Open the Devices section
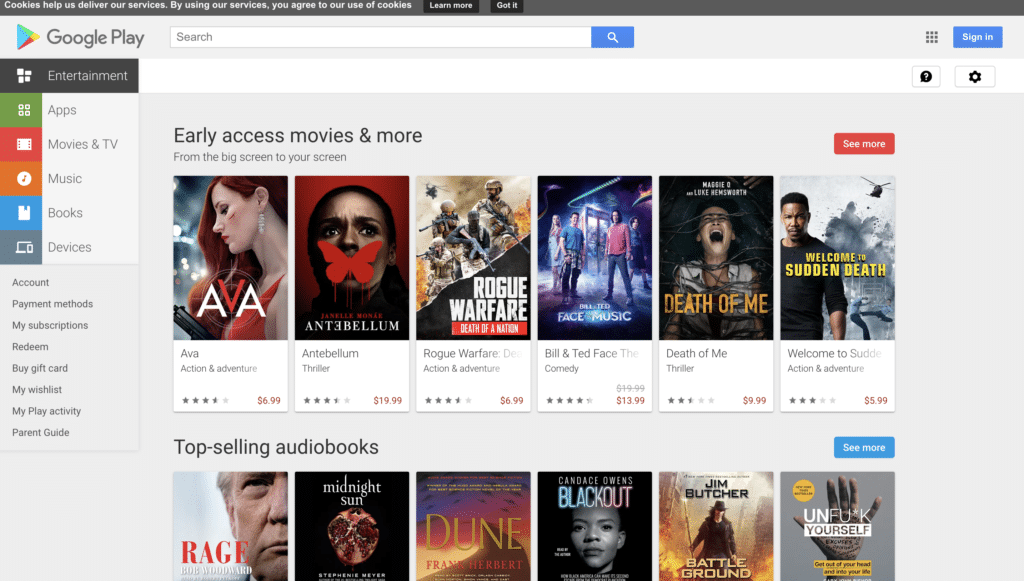This screenshot has width=1024, height=581. 69,247
